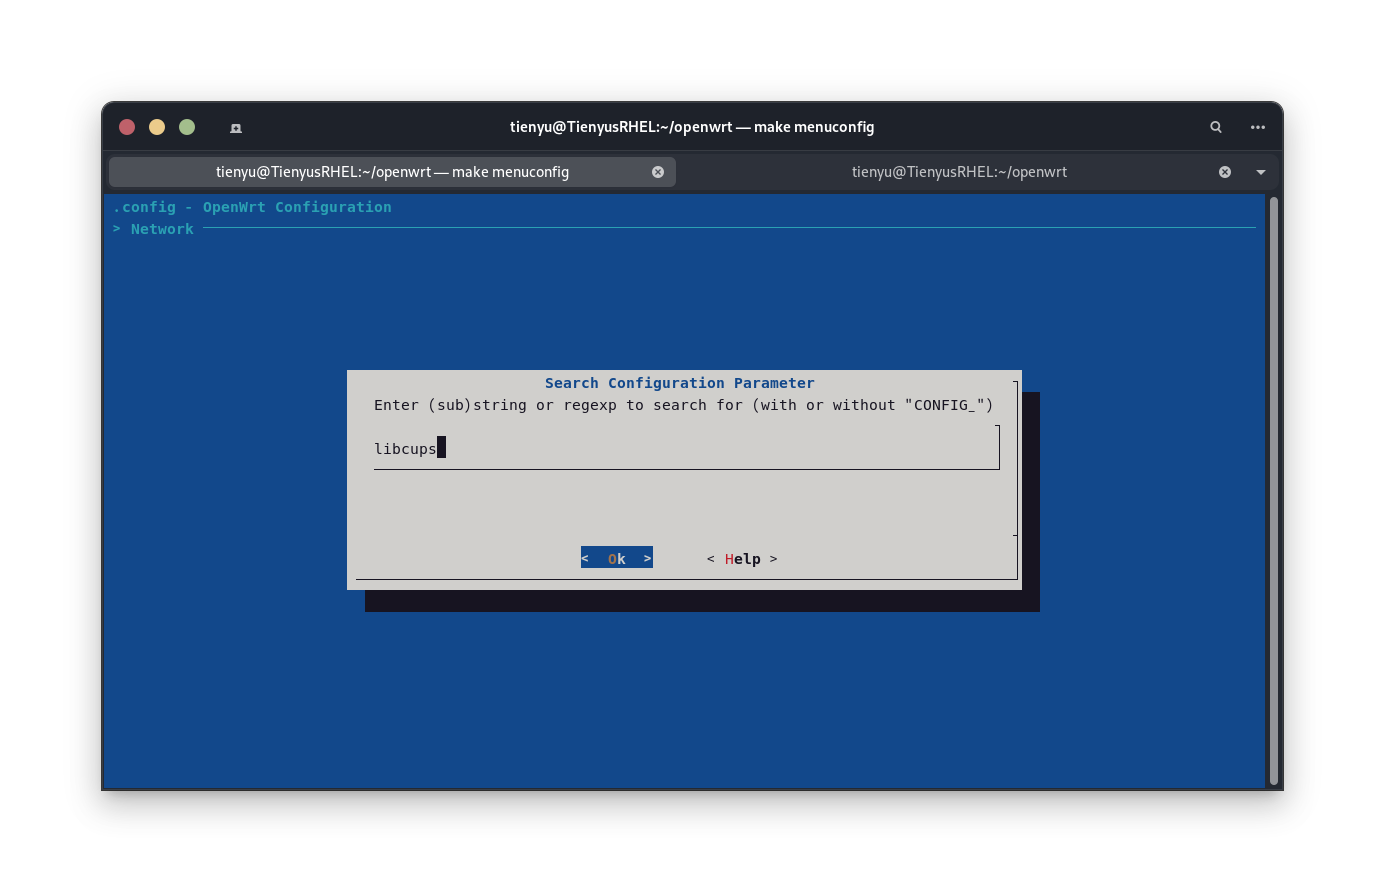
Task: Open the three-dots terminal menu
Action: (1258, 127)
